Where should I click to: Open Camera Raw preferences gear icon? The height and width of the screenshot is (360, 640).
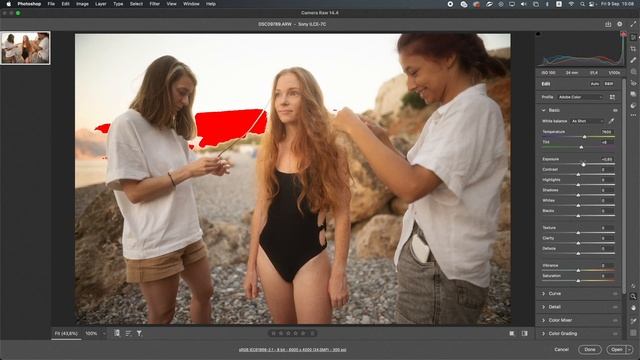tap(620, 24)
